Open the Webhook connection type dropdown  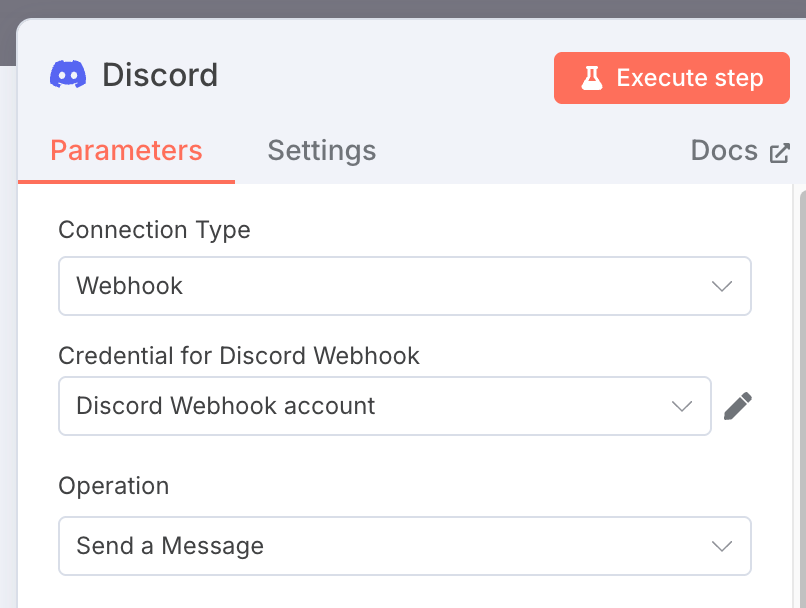[x=380, y=286]
